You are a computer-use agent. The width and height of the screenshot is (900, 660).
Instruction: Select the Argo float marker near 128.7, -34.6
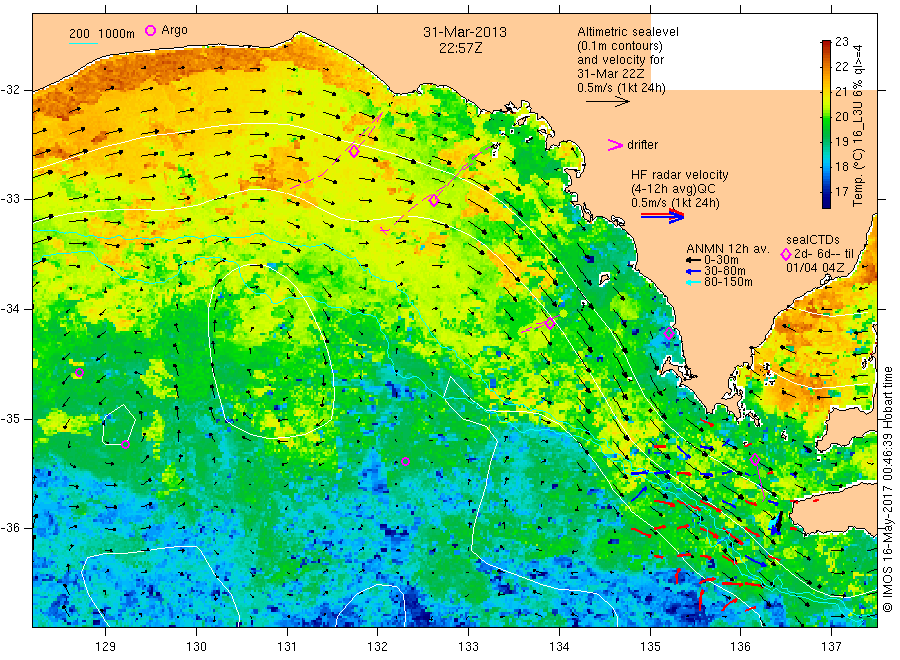point(79,373)
